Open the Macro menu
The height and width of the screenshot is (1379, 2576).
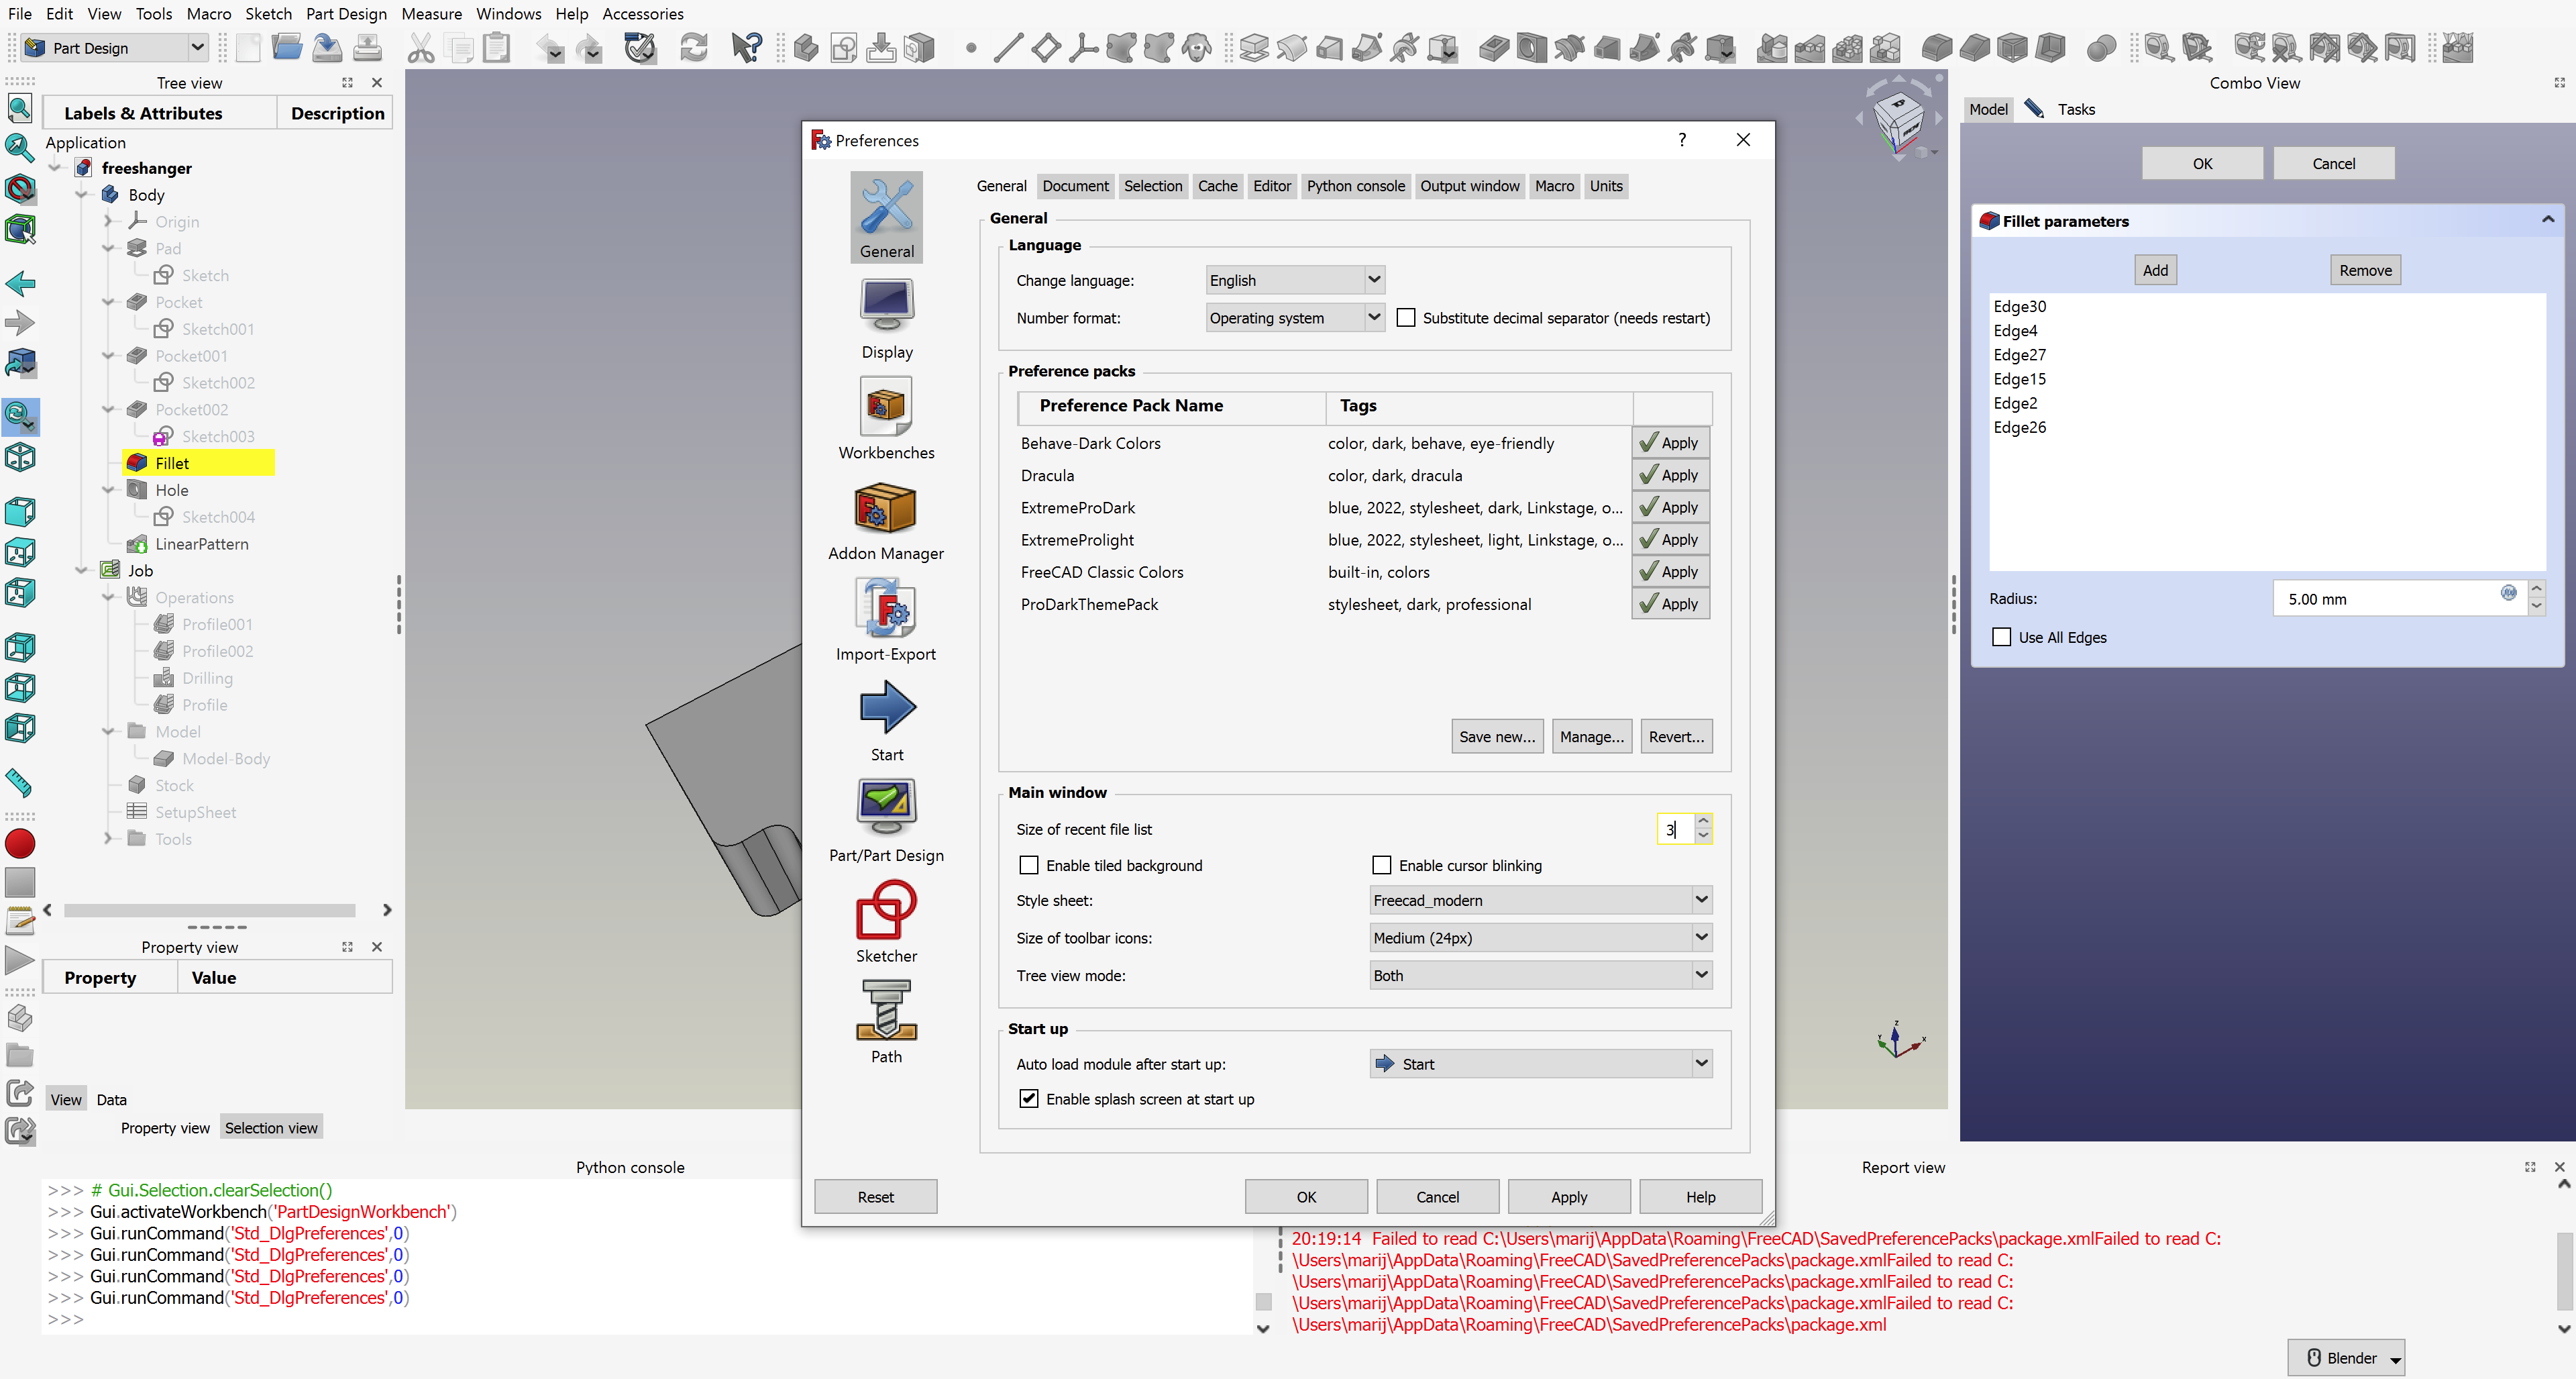tap(209, 14)
